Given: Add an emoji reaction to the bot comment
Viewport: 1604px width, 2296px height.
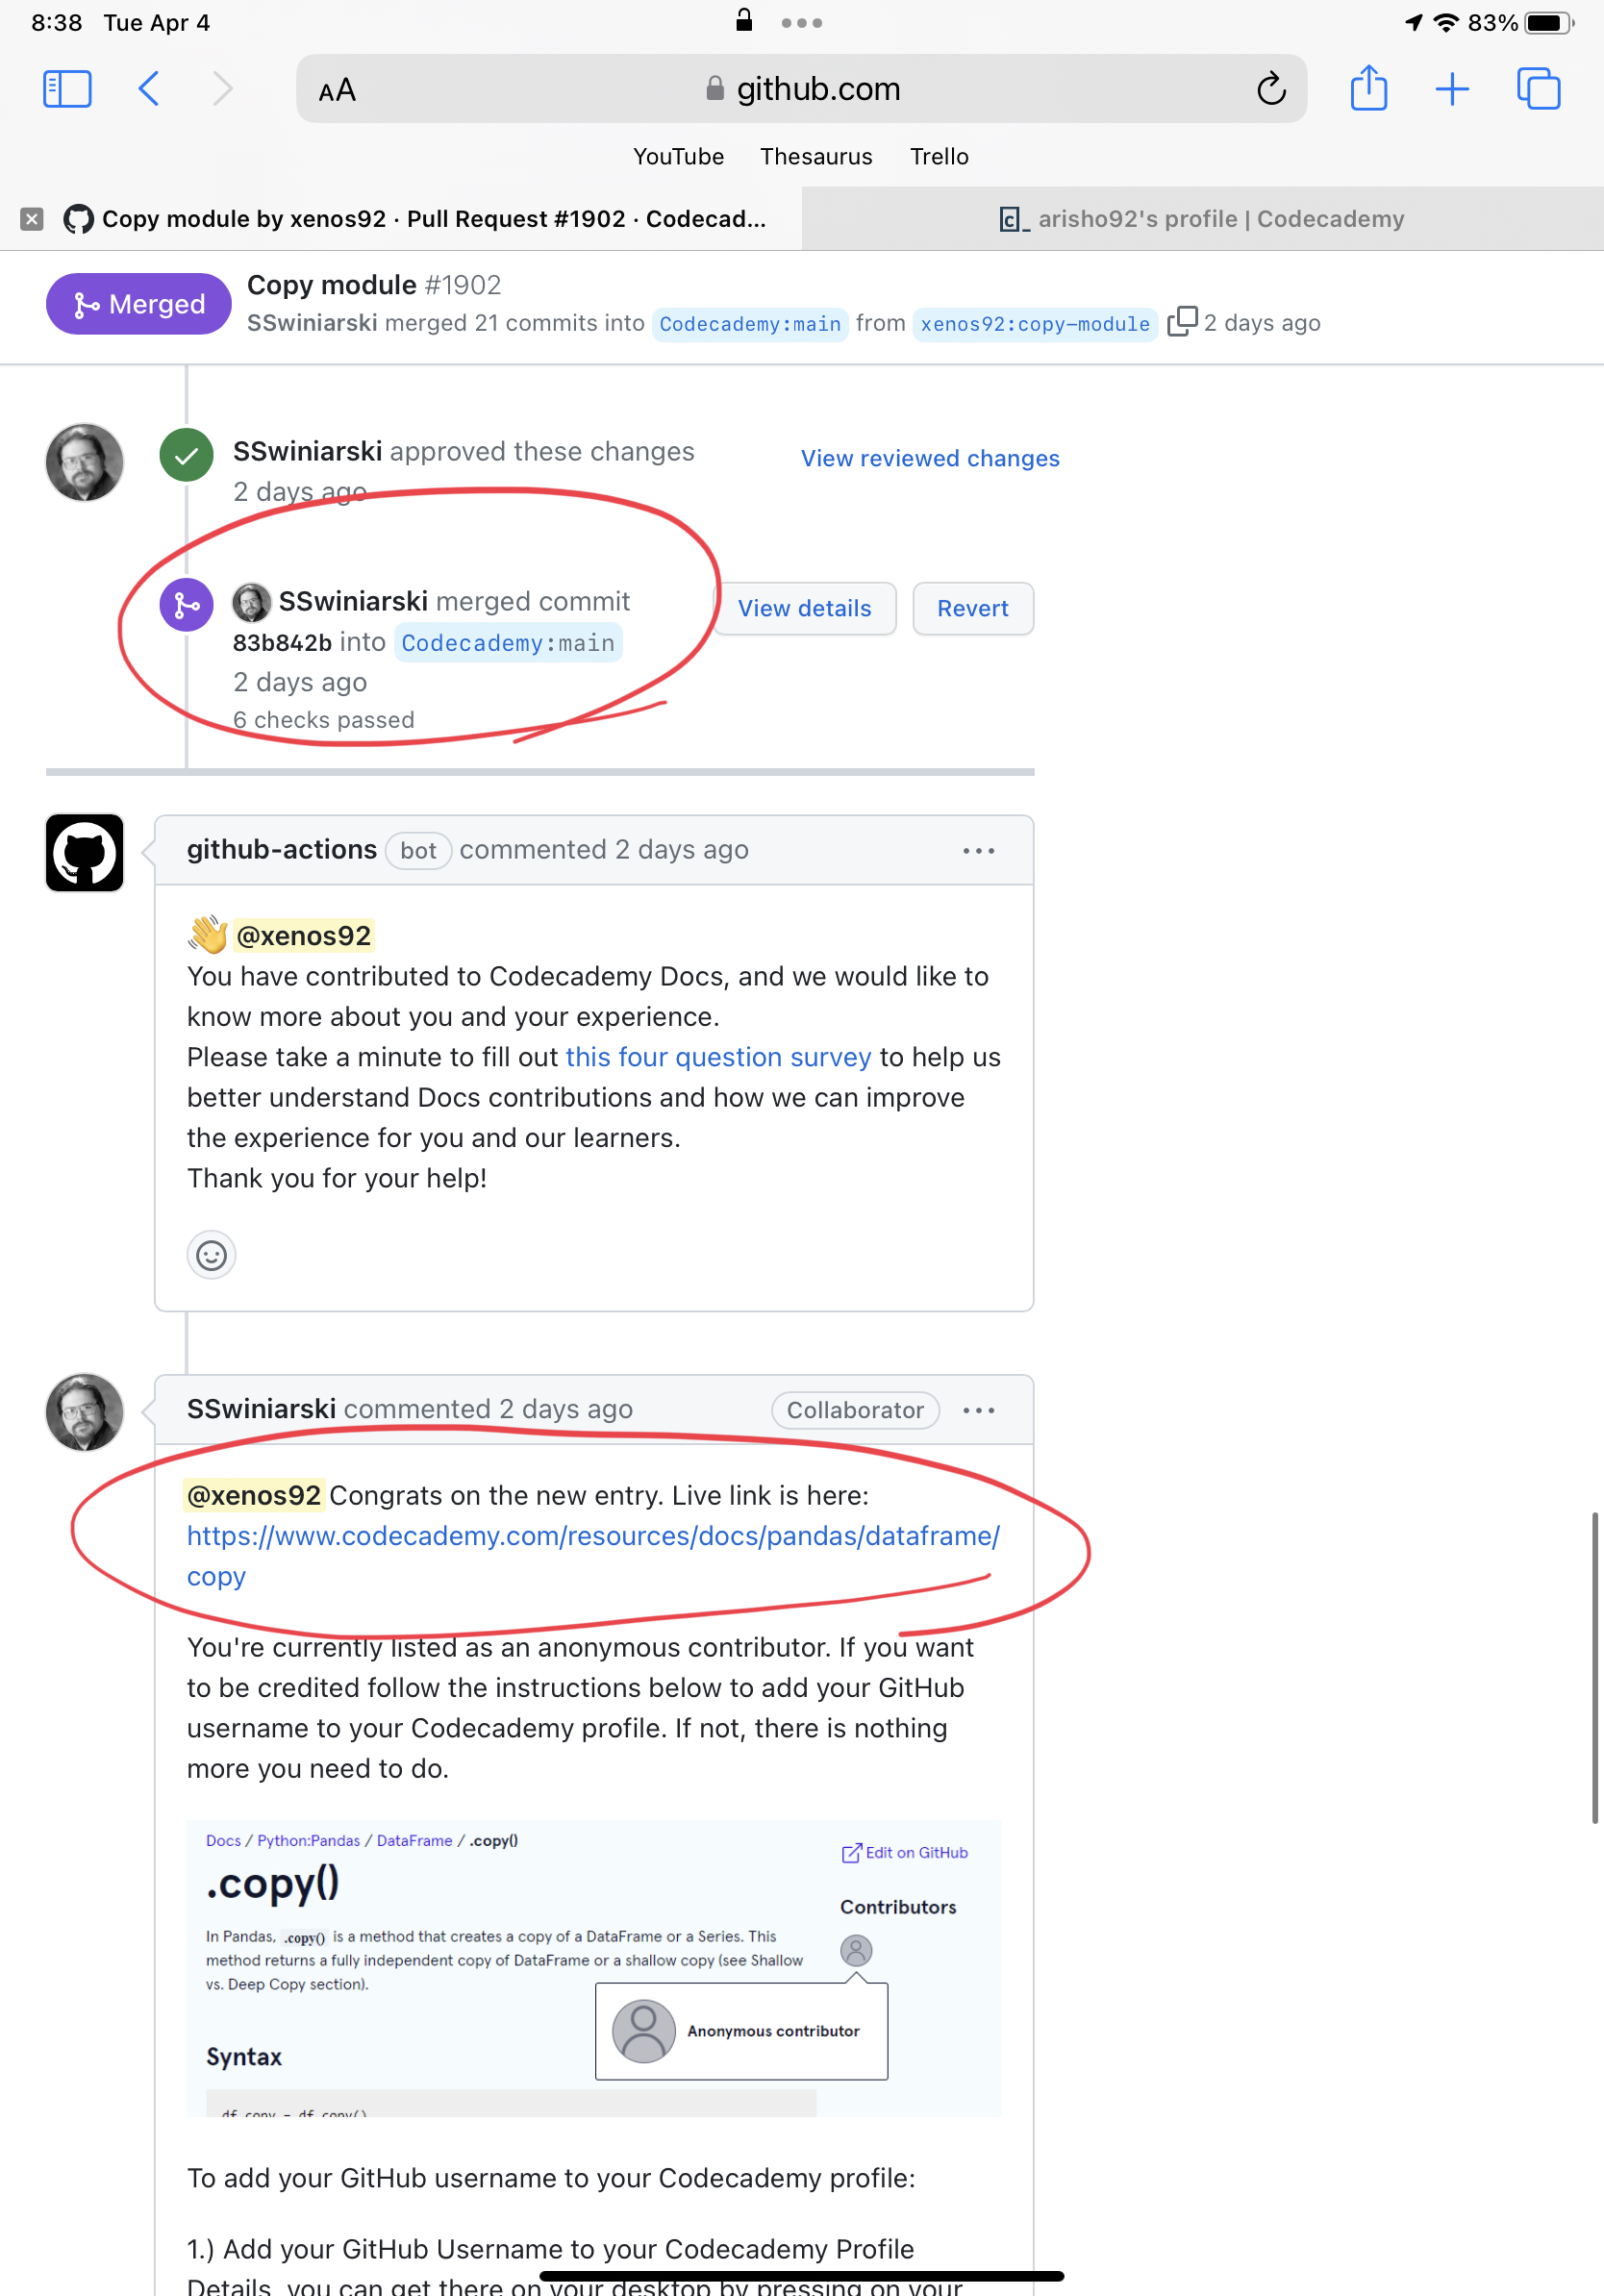Looking at the screenshot, I should click(211, 1255).
